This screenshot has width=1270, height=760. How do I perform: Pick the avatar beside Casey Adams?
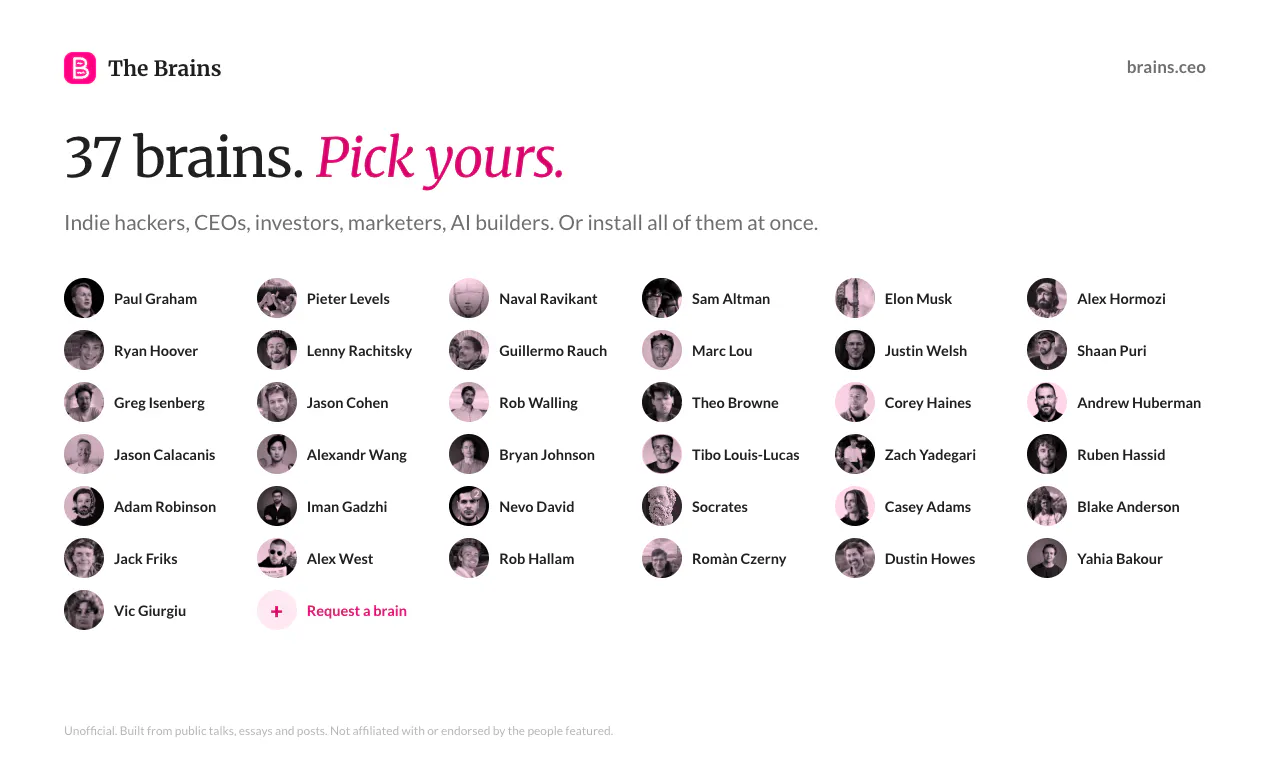pos(855,506)
